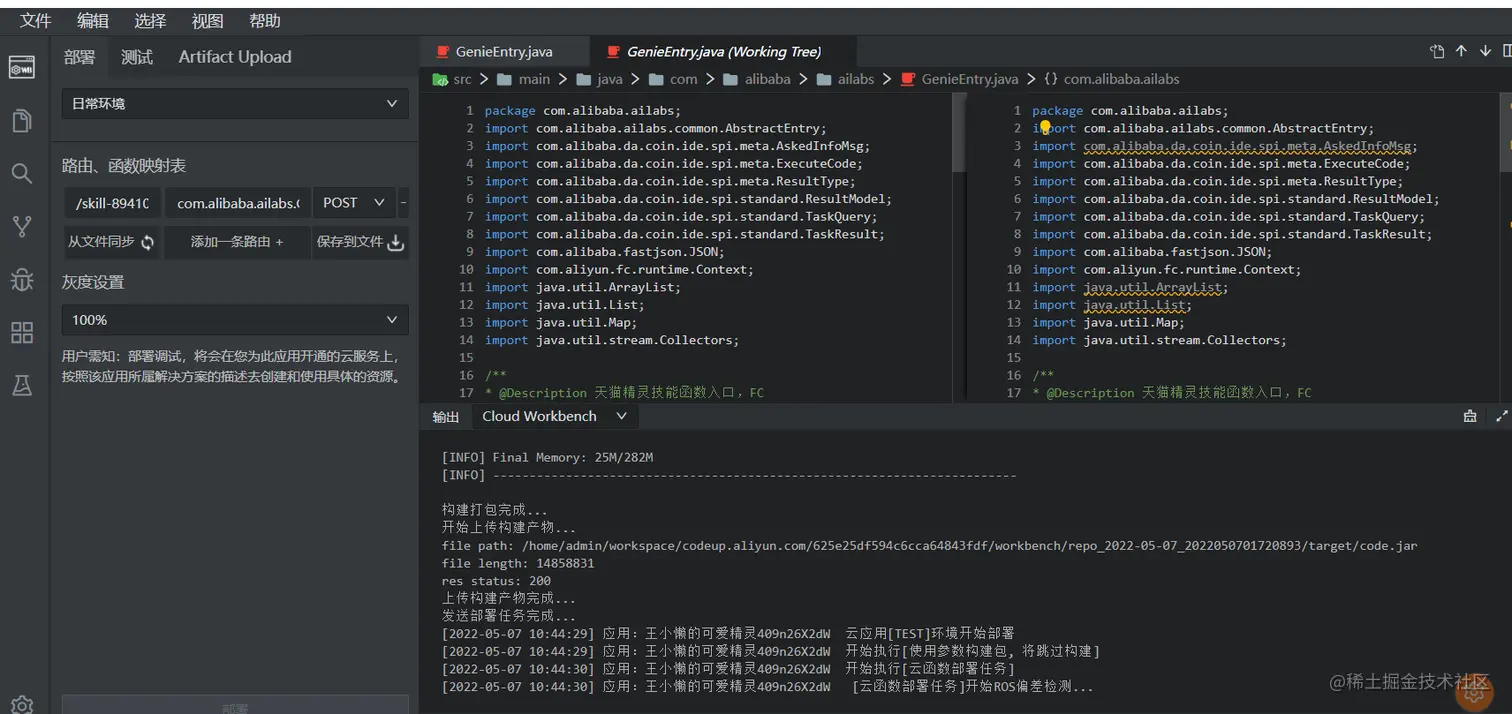The width and height of the screenshot is (1512, 714).
Task: Click src in the breadcrumb path
Action: tap(462, 79)
